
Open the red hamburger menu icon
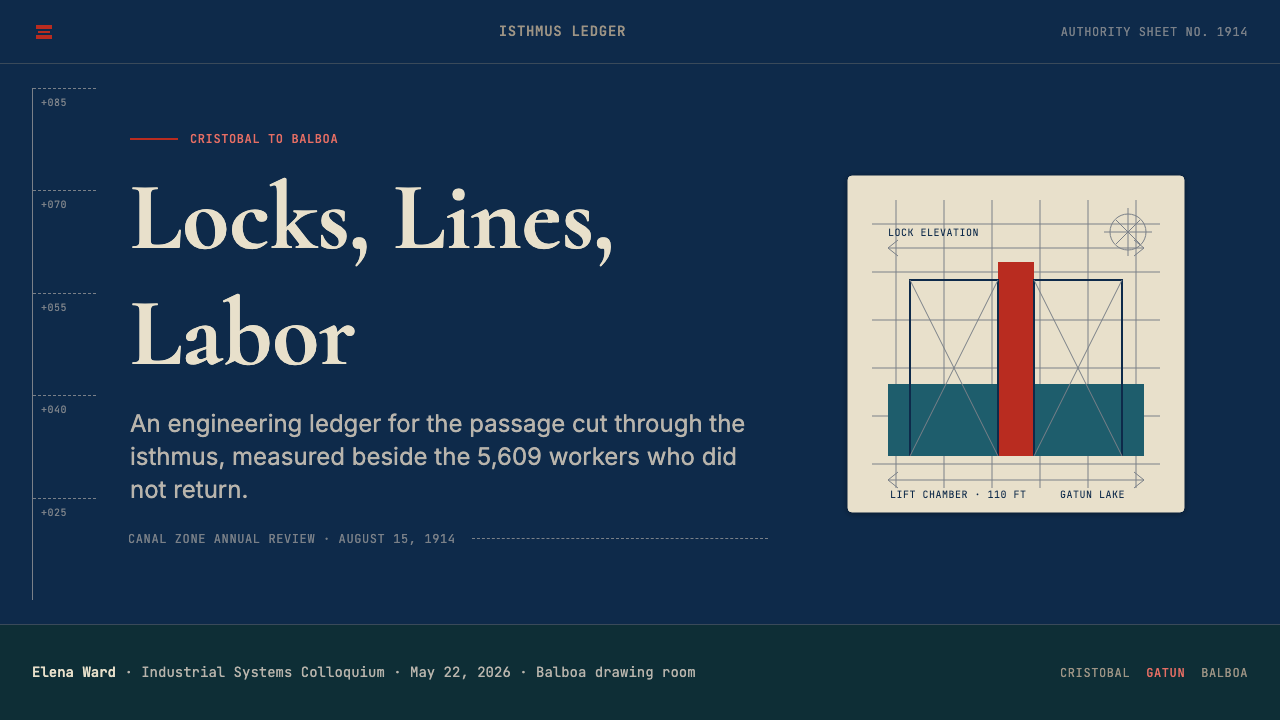tap(44, 32)
